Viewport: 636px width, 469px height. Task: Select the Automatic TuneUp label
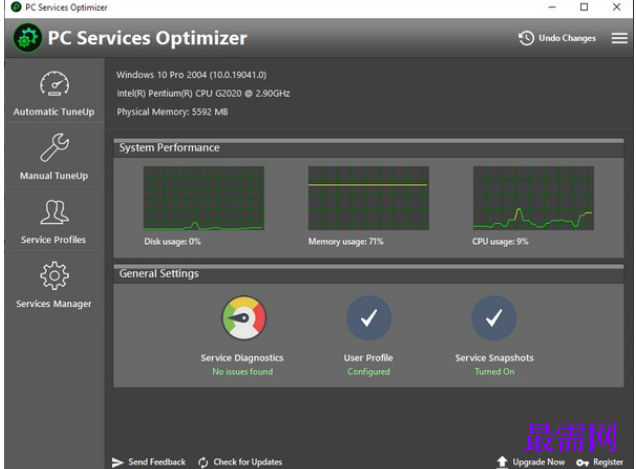[54, 112]
